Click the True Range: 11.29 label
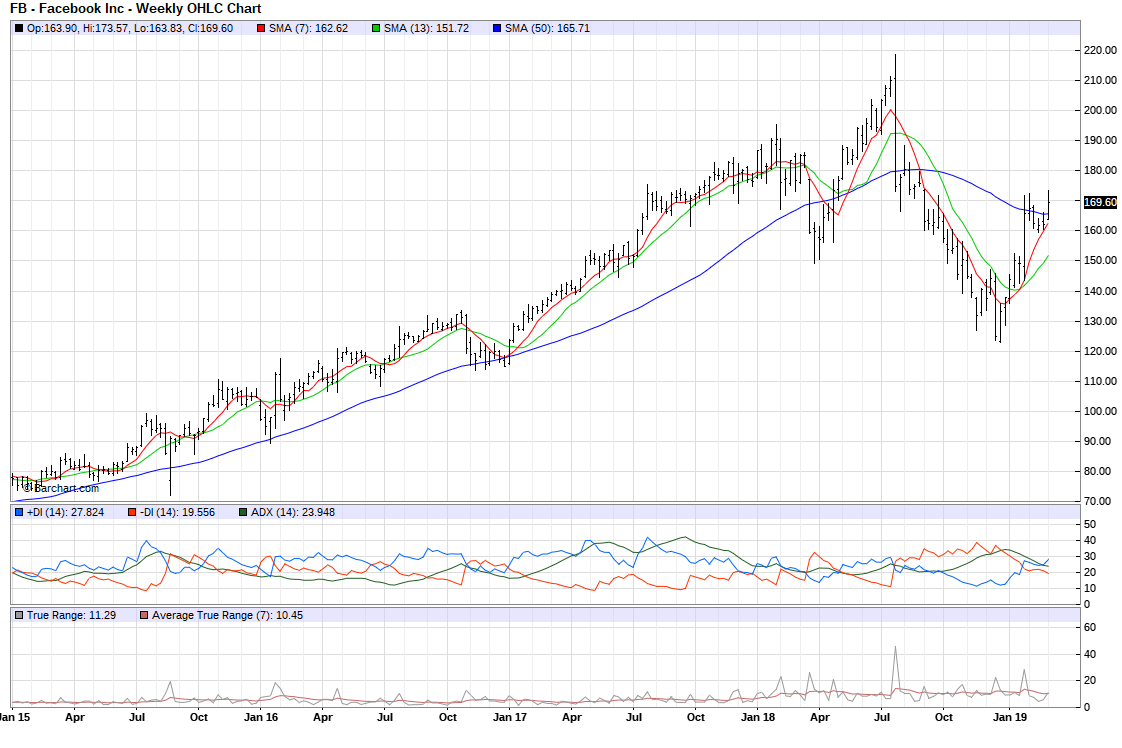 pos(72,616)
